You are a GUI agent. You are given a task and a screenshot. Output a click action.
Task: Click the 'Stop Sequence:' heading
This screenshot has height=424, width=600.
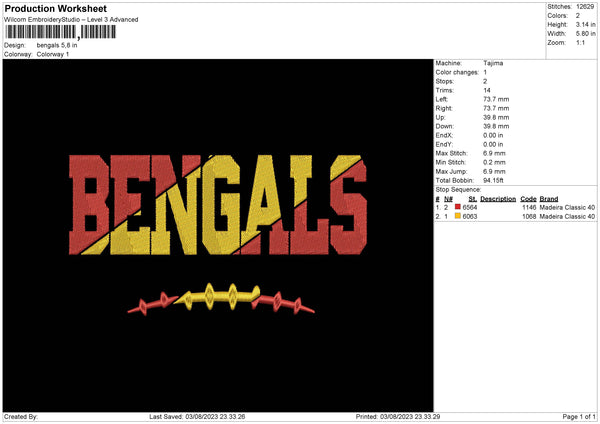[x=458, y=190]
